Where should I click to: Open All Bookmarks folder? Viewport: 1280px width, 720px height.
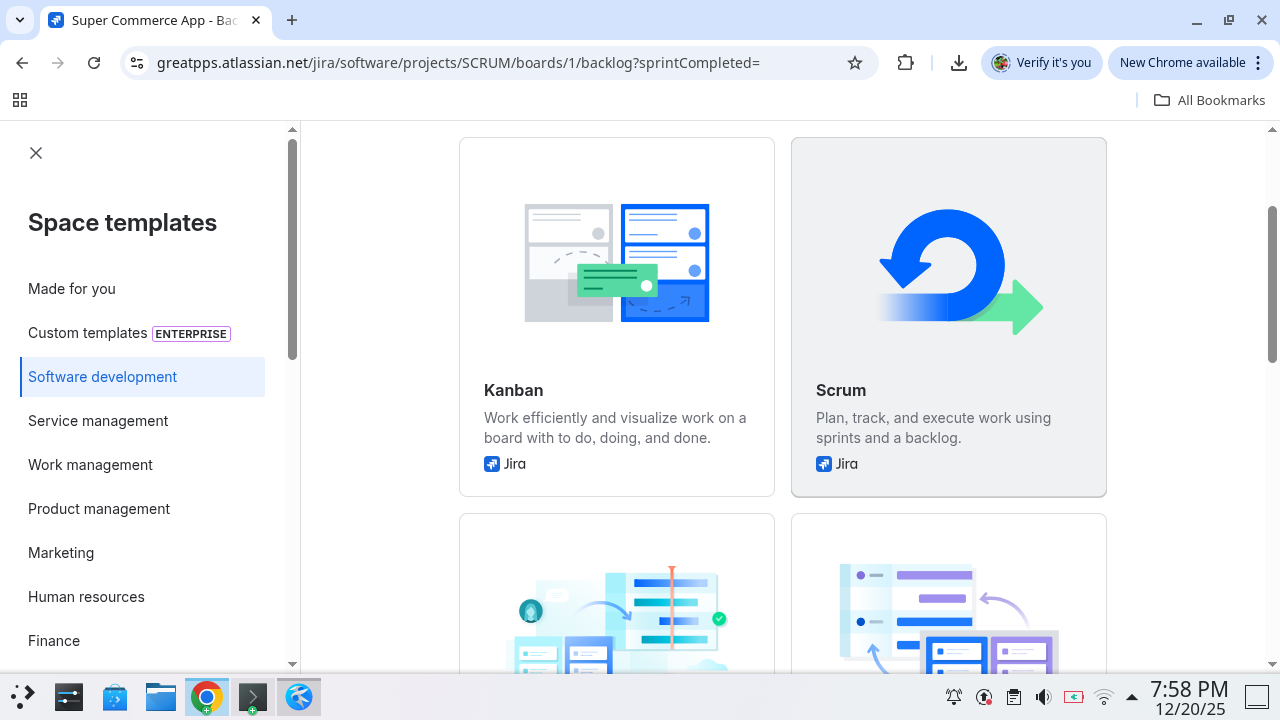pyautogui.click(x=1209, y=100)
